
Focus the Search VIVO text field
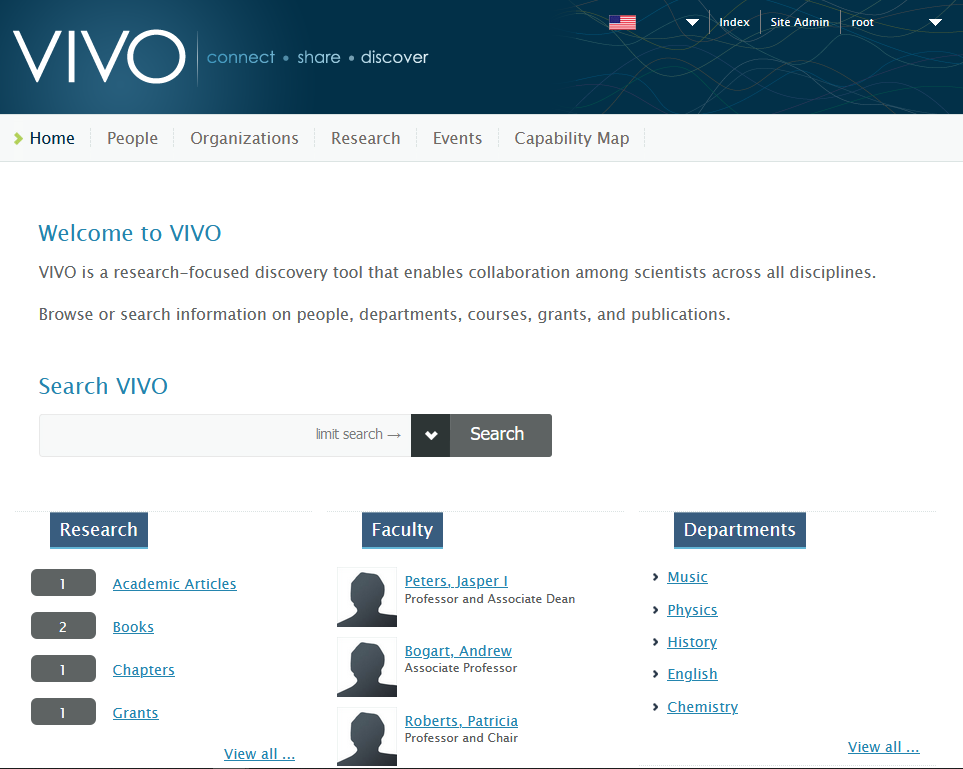point(225,435)
